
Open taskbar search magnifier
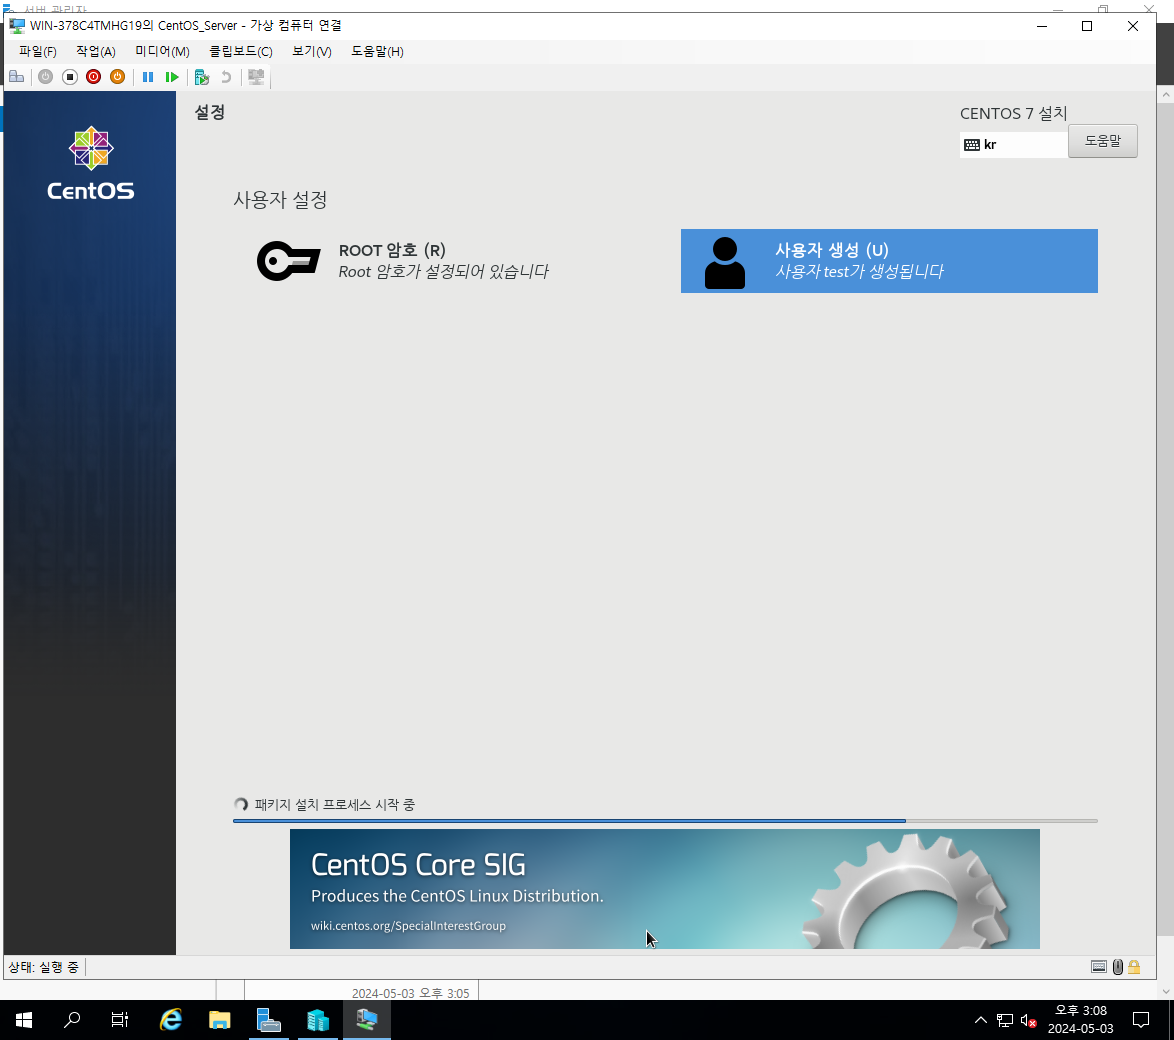pos(72,1020)
